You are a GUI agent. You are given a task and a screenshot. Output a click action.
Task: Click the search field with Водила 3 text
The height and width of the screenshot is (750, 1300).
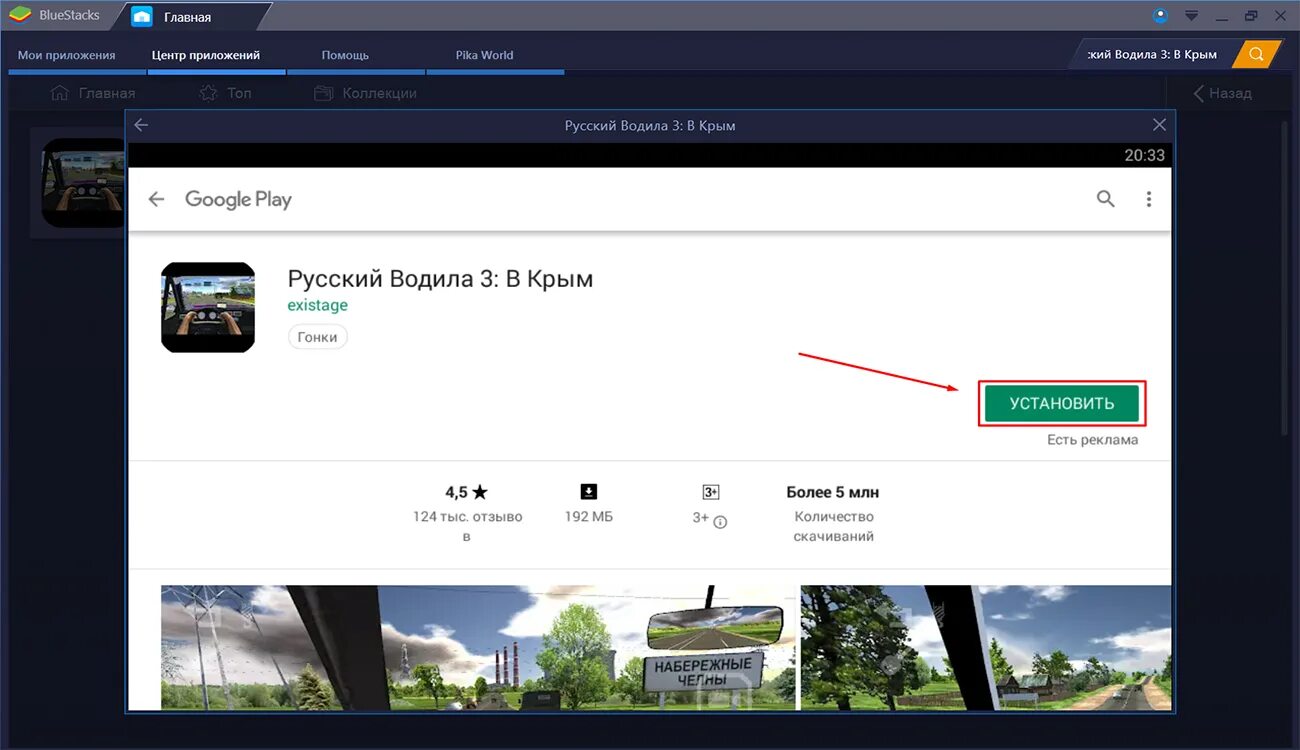(x=1152, y=54)
